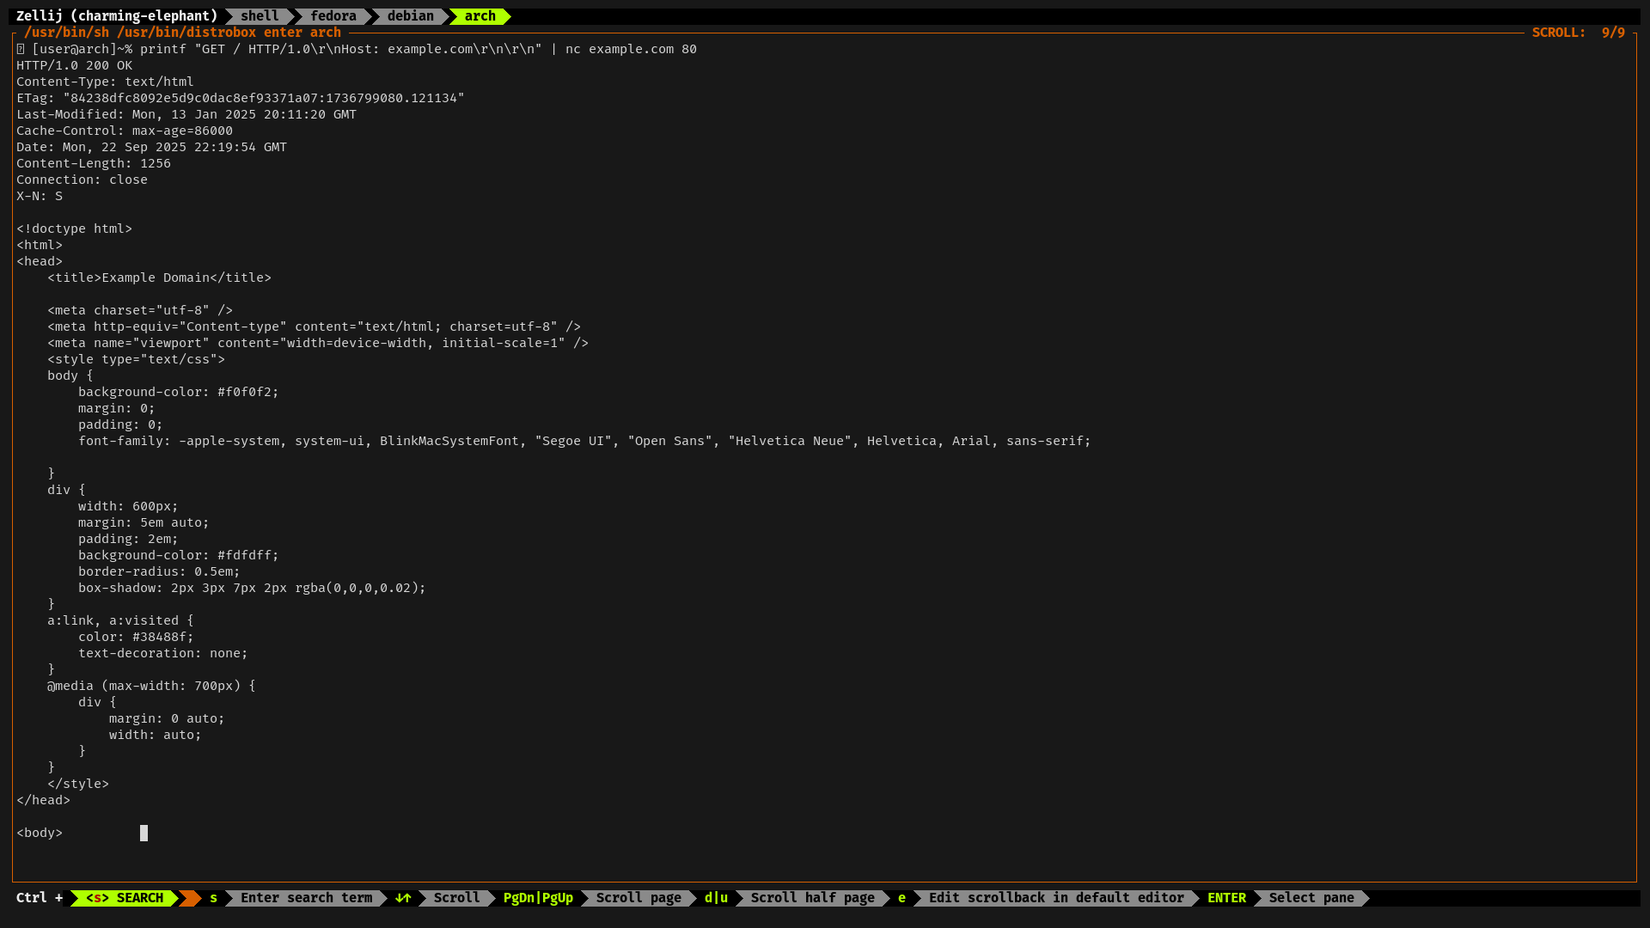Viewport: 1650px width, 928px height.
Task: Switch to the fedora tab
Action: point(333,16)
